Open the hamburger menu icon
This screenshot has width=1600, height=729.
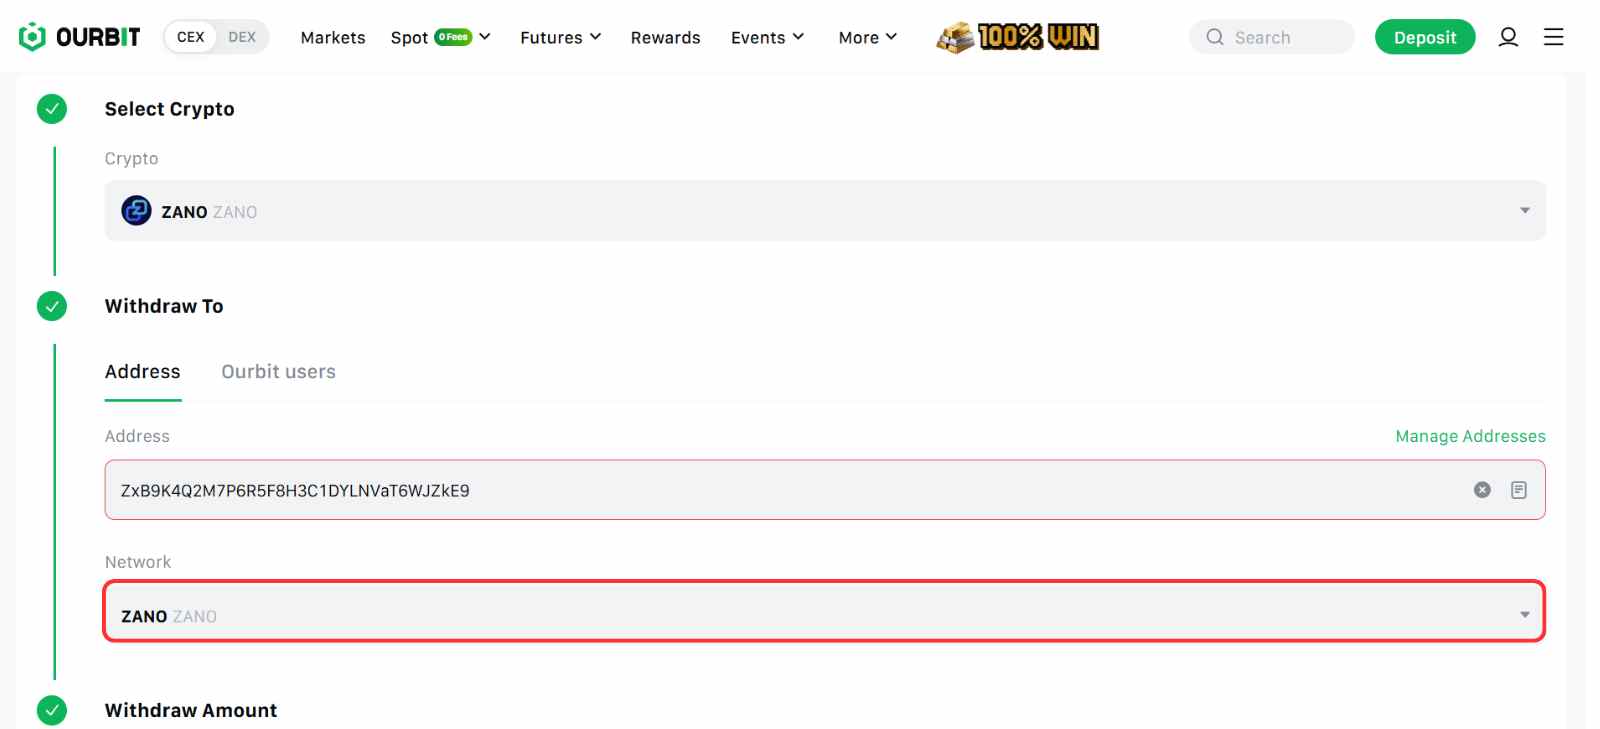pyautogui.click(x=1553, y=37)
